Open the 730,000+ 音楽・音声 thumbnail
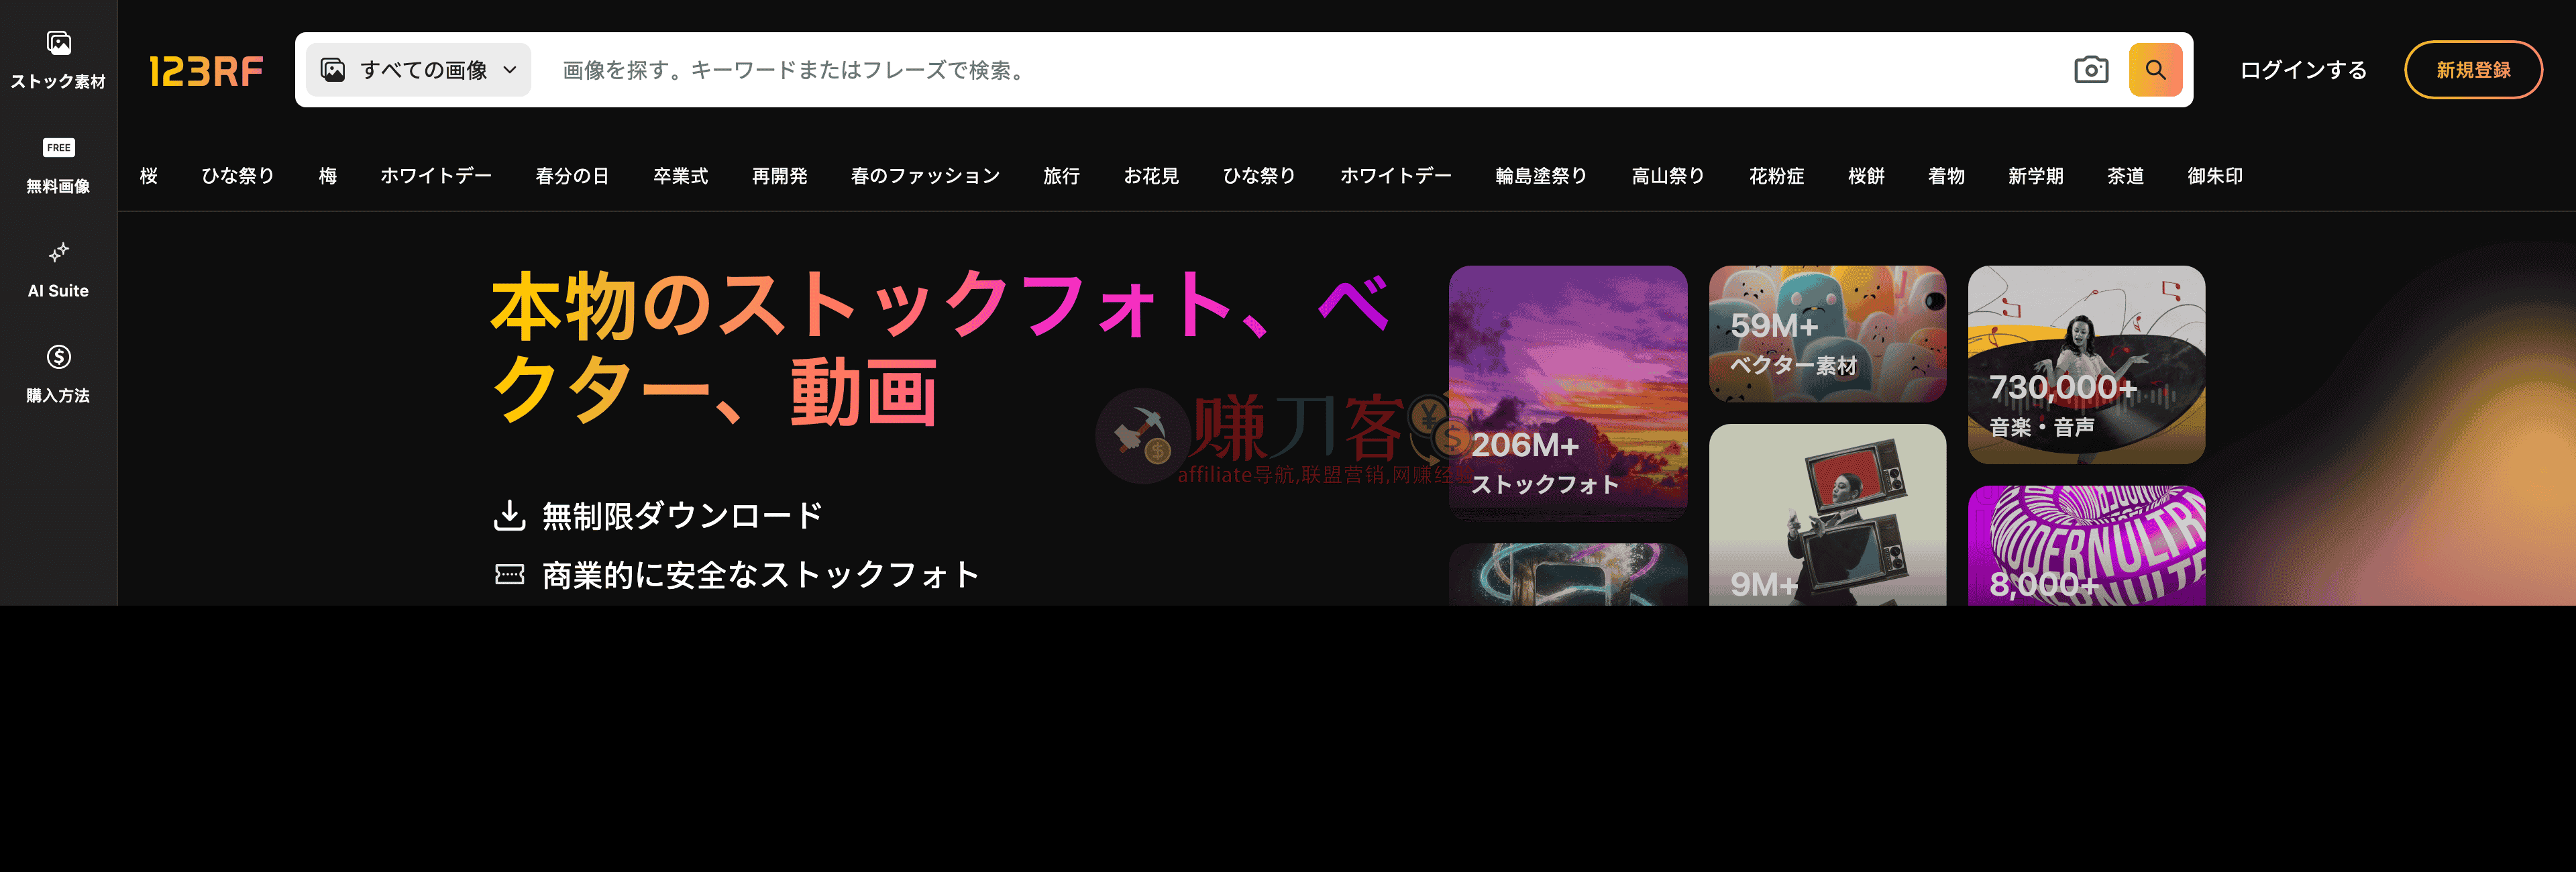The height and width of the screenshot is (872, 2576). pos(2086,364)
